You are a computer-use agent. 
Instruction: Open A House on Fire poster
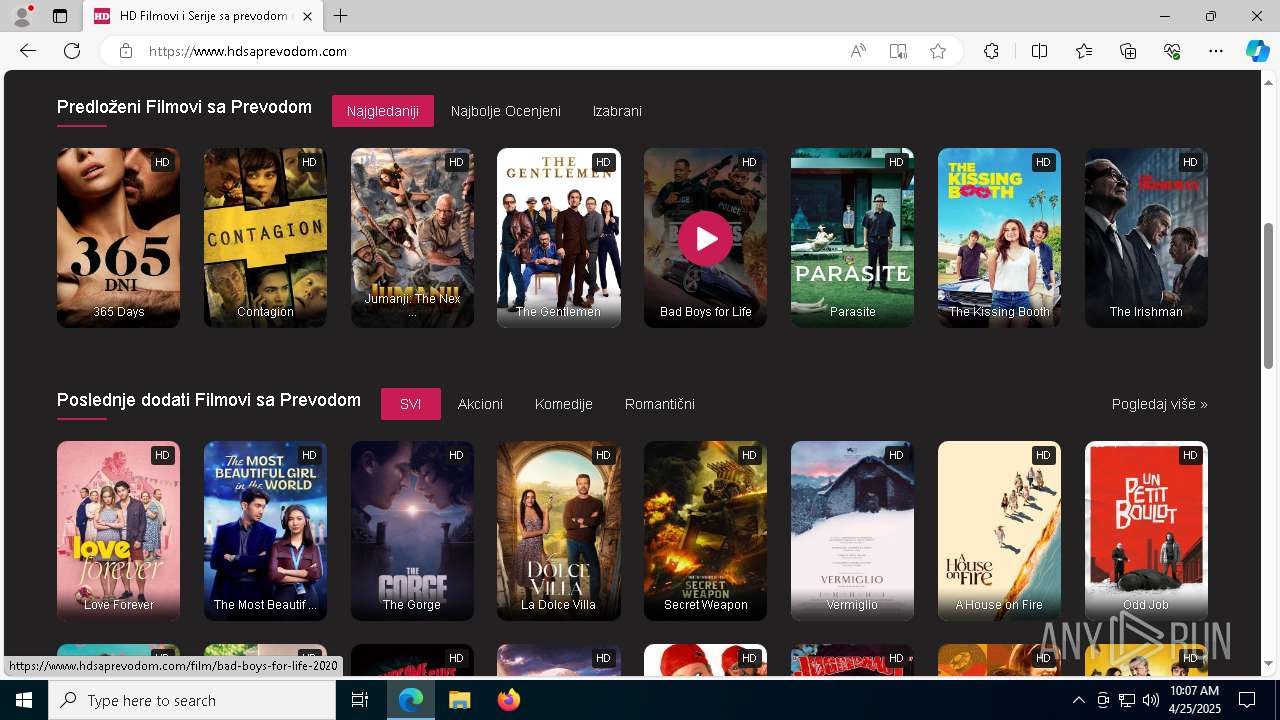999,531
